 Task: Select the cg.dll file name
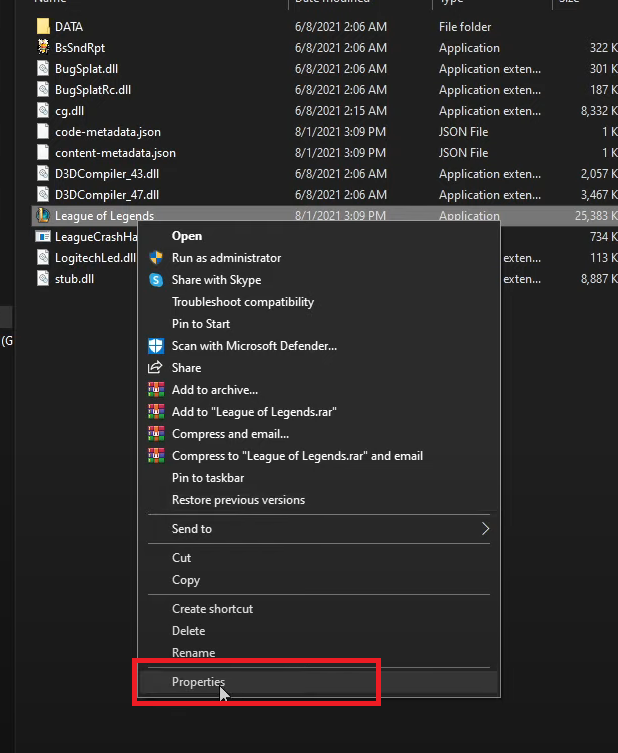point(69,111)
